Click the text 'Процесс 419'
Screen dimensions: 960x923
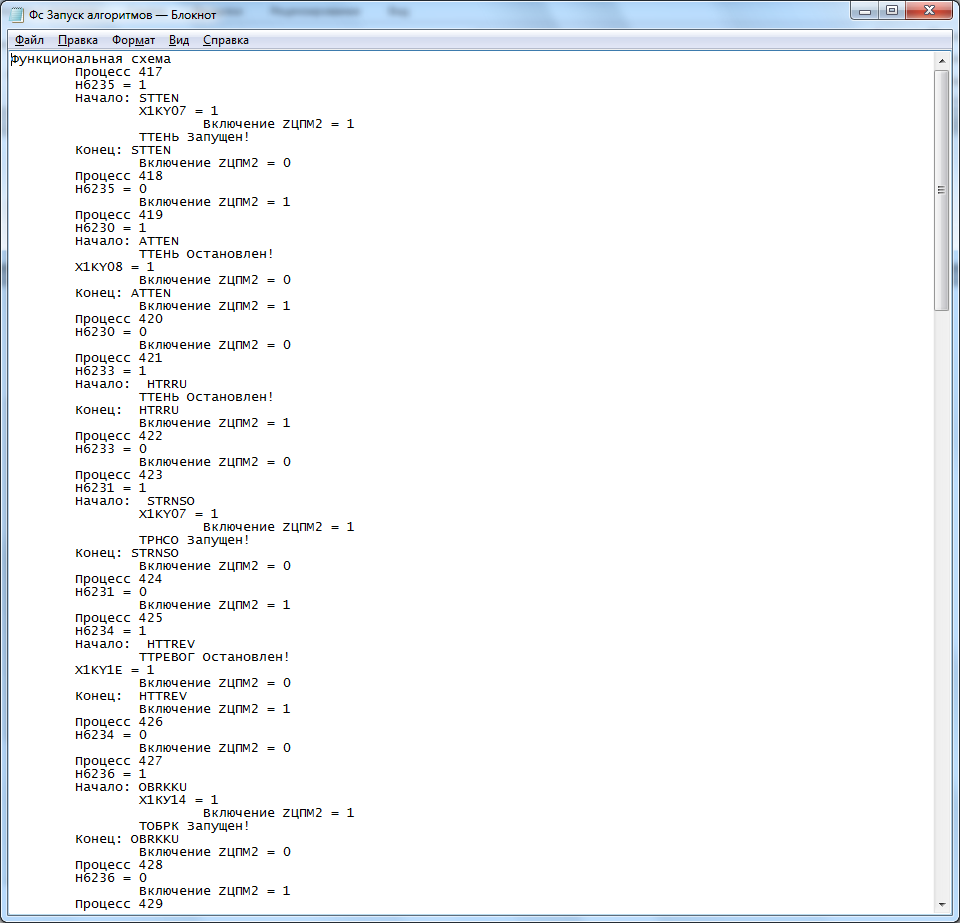coord(119,215)
